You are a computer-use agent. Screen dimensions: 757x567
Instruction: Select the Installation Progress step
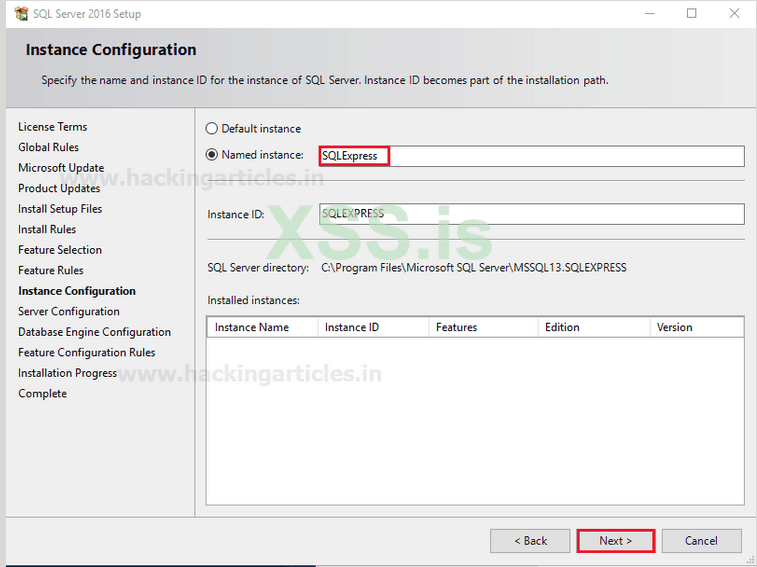(68, 373)
